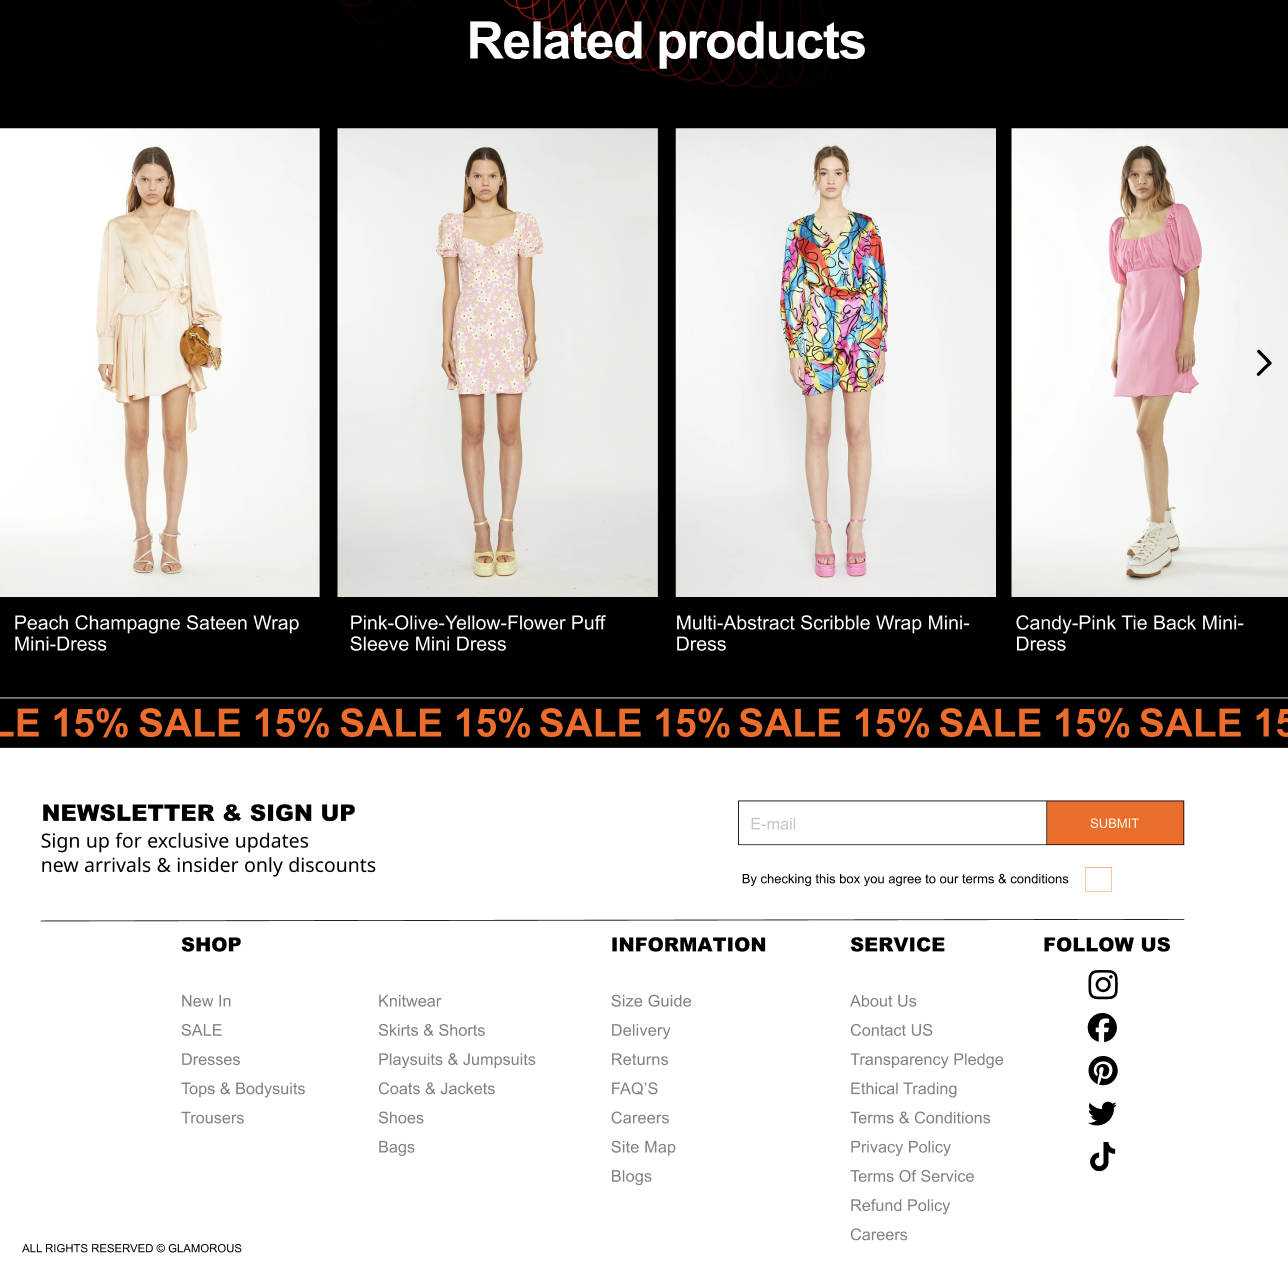Image resolution: width=1288 pixels, height=1266 pixels.
Task: Visit the Contact US page
Action: point(891,1030)
